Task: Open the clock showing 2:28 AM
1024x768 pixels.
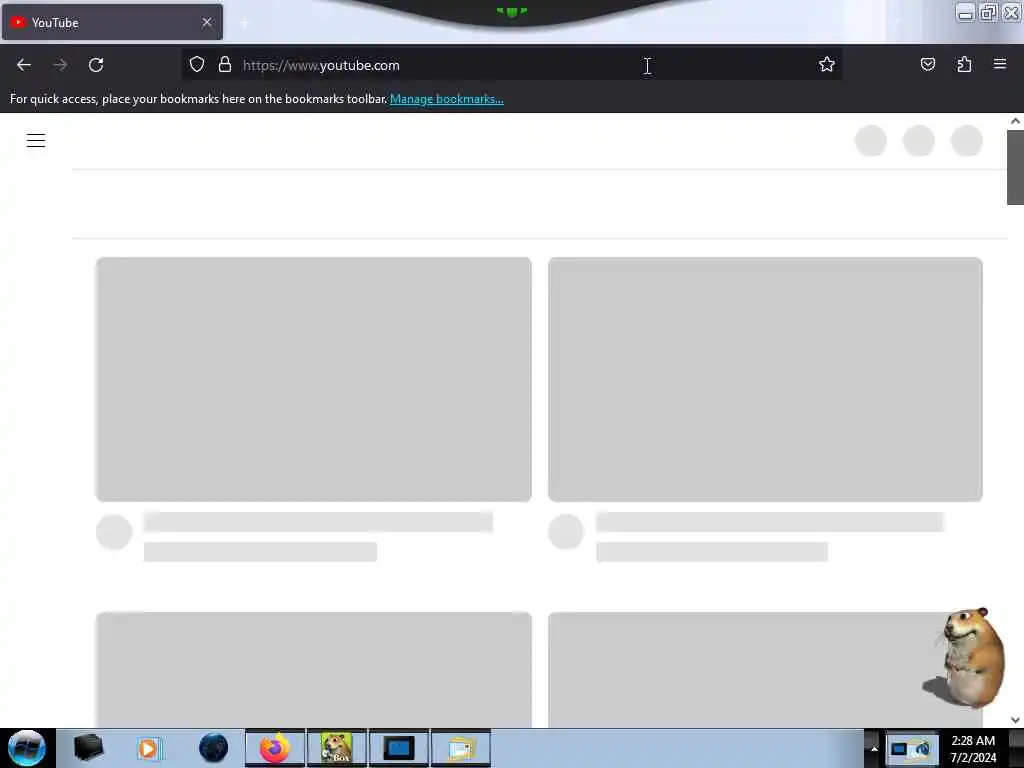Action: (973, 748)
